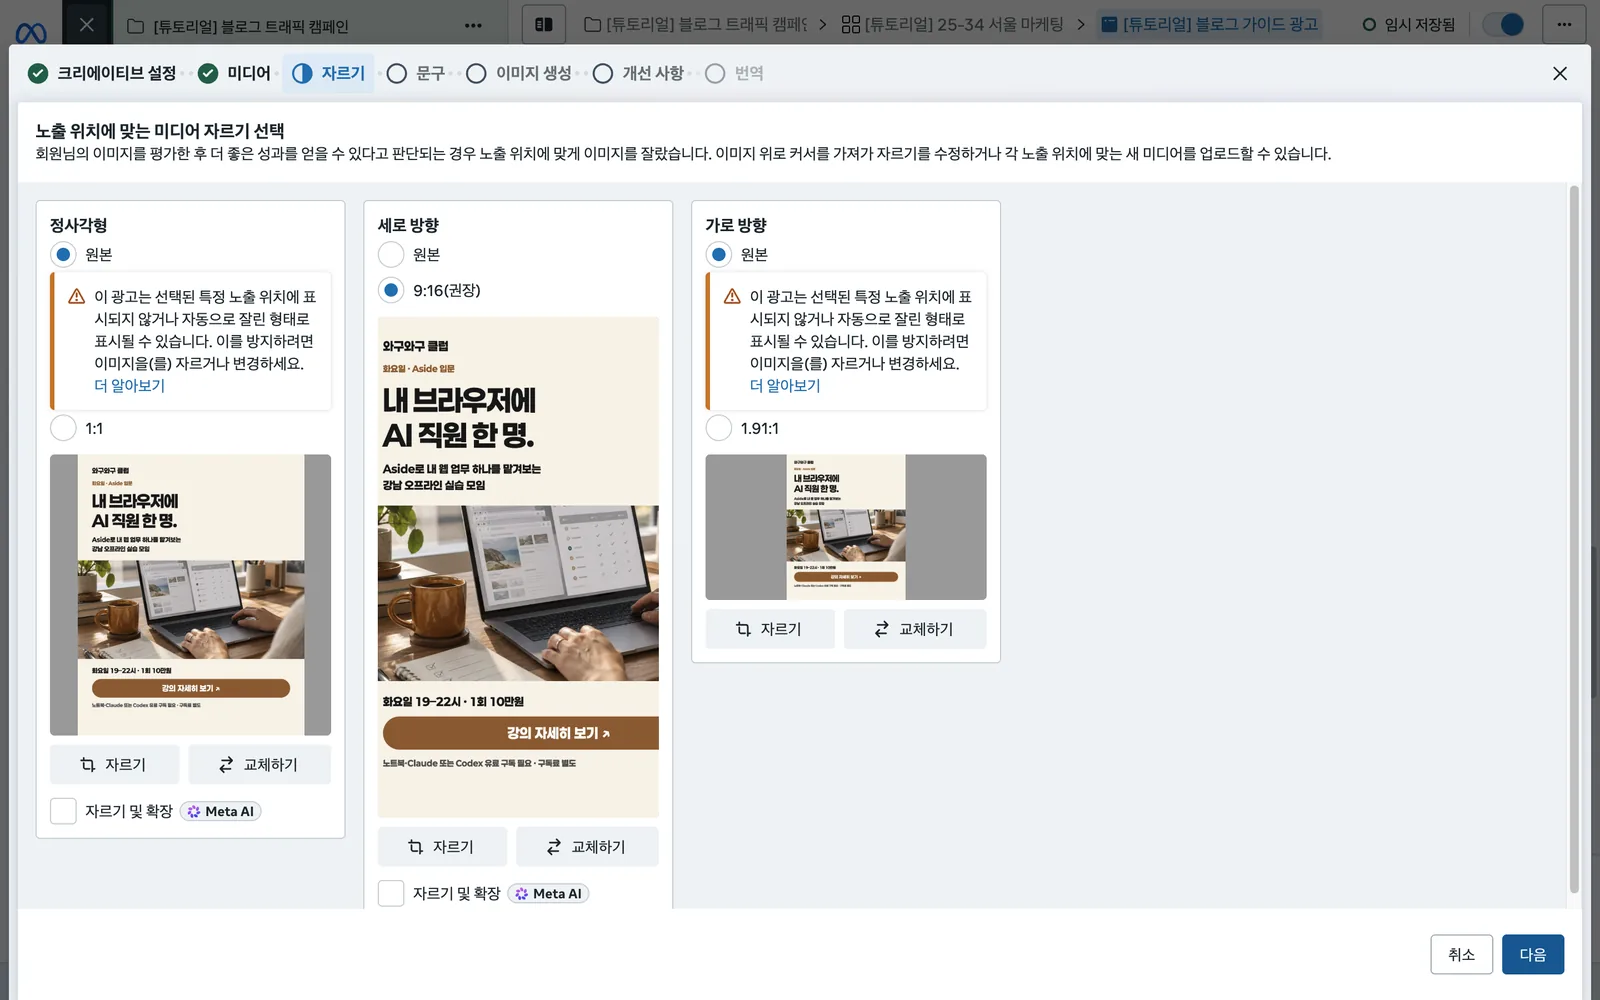Go to 이미지 생성 step
Screen dimensions: 1600x1000
pos(518,73)
